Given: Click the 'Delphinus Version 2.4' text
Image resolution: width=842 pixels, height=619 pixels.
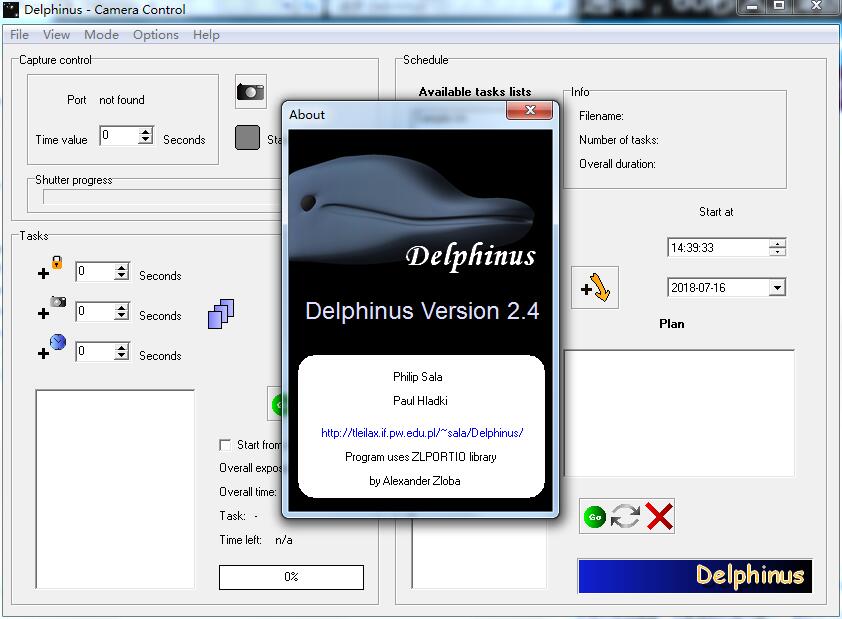Looking at the screenshot, I should pos(422,311).
